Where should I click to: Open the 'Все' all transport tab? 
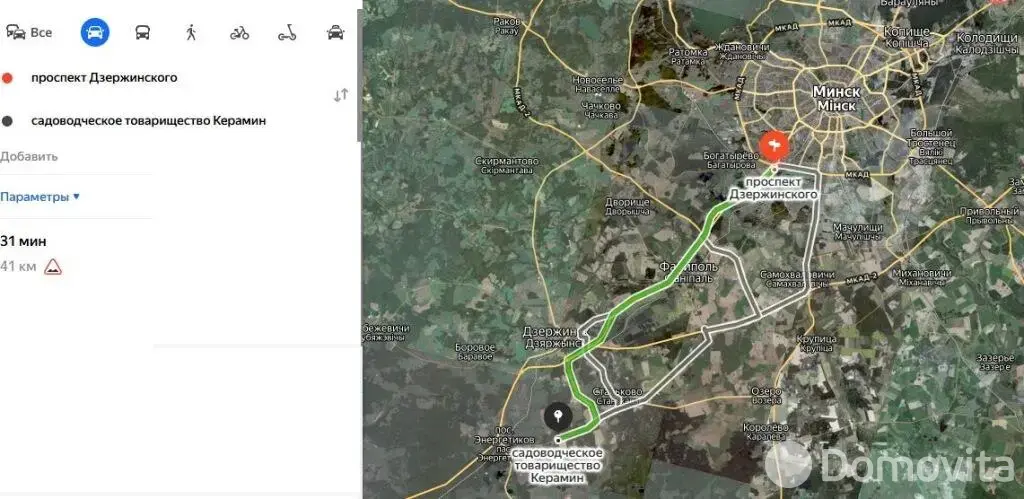[29, 32]
